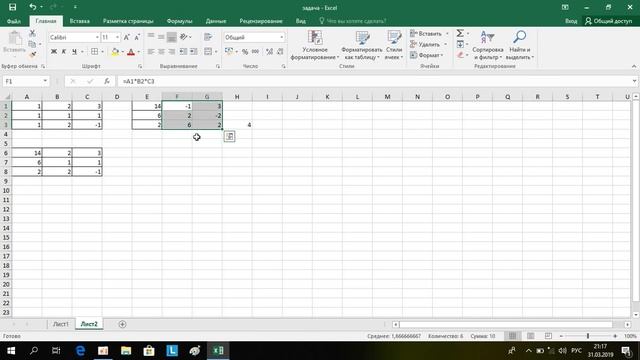Image resolution: width=640 pixels, height=360 pixels.
Task: Switch to the Данные tab
Action: [216, 21]
